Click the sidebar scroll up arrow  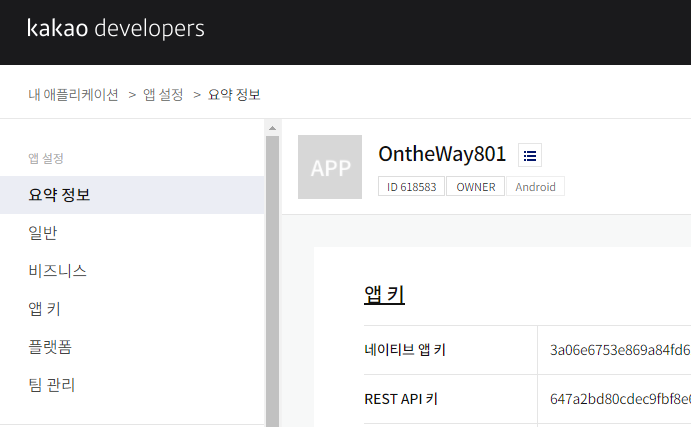click(272, 128)
